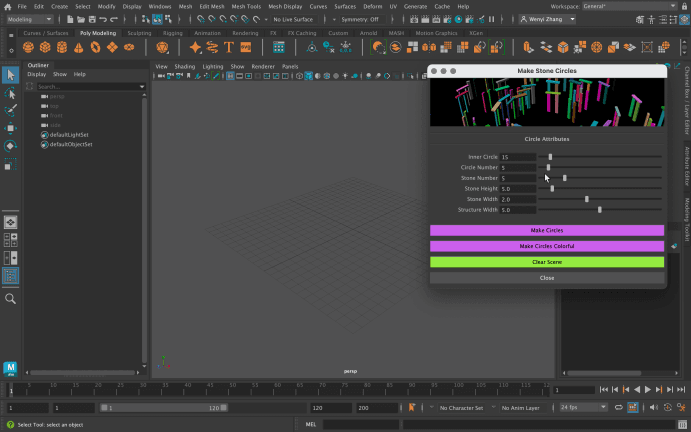
Task: Select defaultLightSet in the Outliner
Action: (x=69, y=135)
